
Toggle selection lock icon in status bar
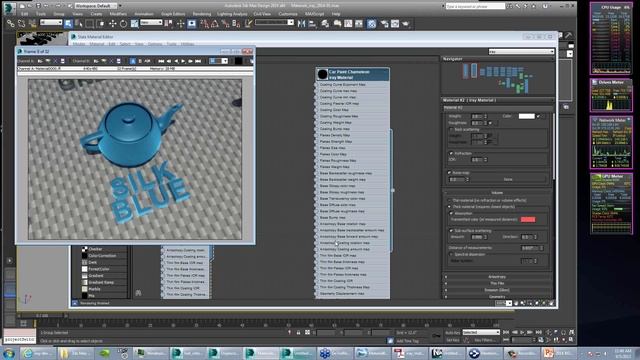298,333
